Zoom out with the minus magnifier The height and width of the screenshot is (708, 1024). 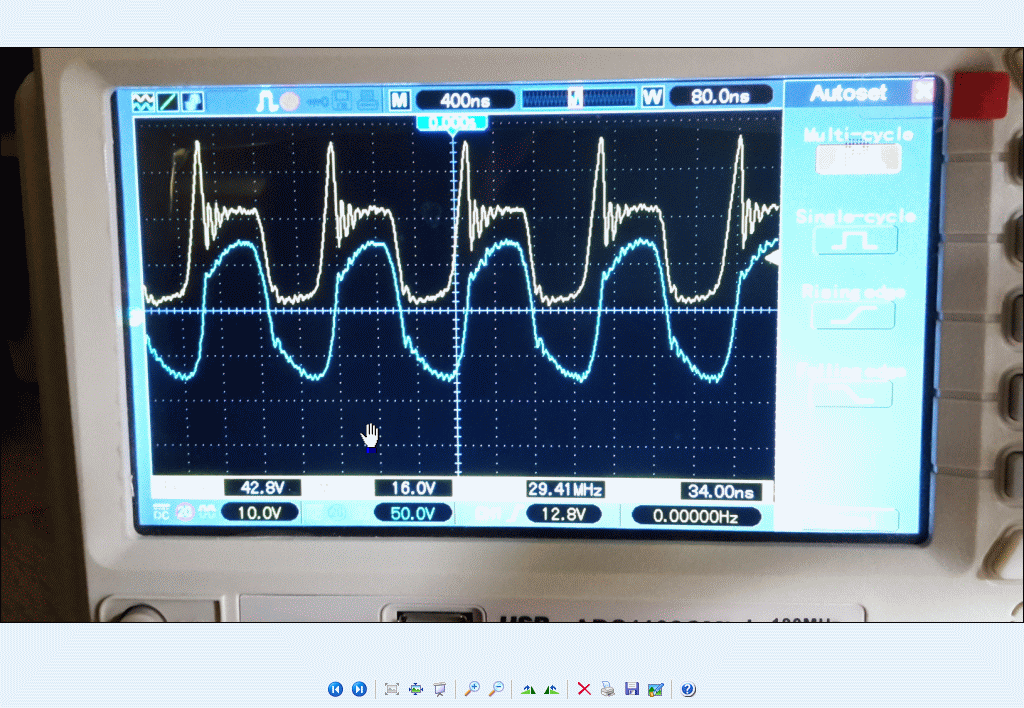click(x=496, y=689)
